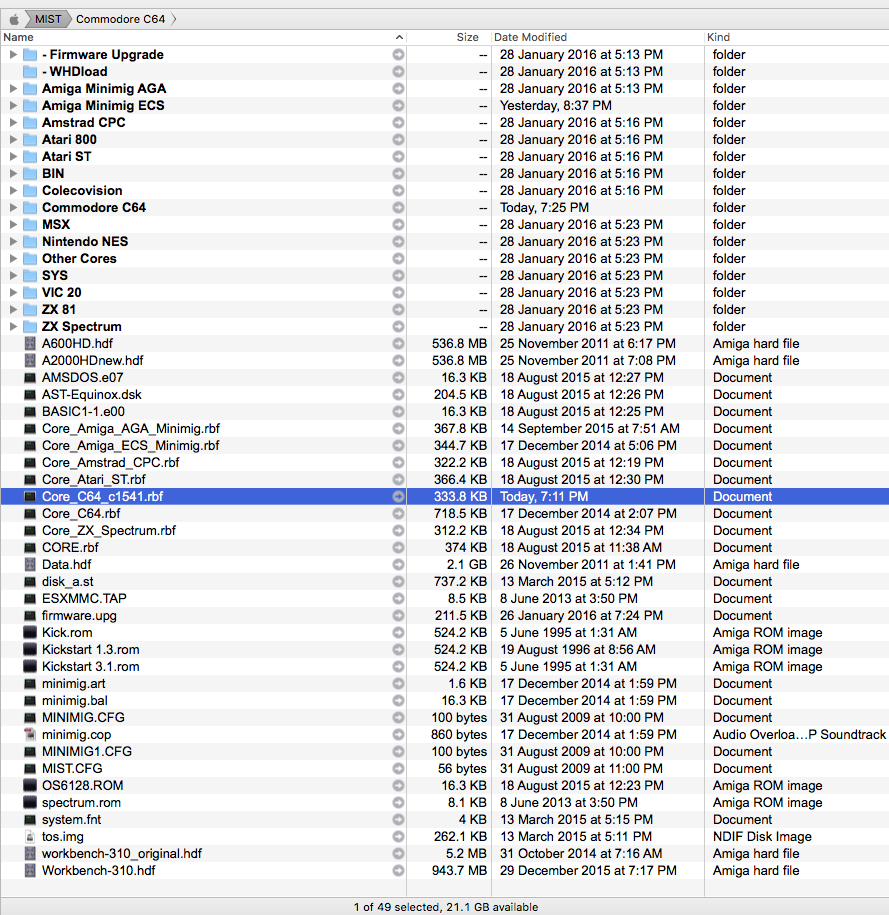Toggle sort direction arrow in Name header
The height and width of the screenshot is (915, 889).
click(x=399, y=37)
